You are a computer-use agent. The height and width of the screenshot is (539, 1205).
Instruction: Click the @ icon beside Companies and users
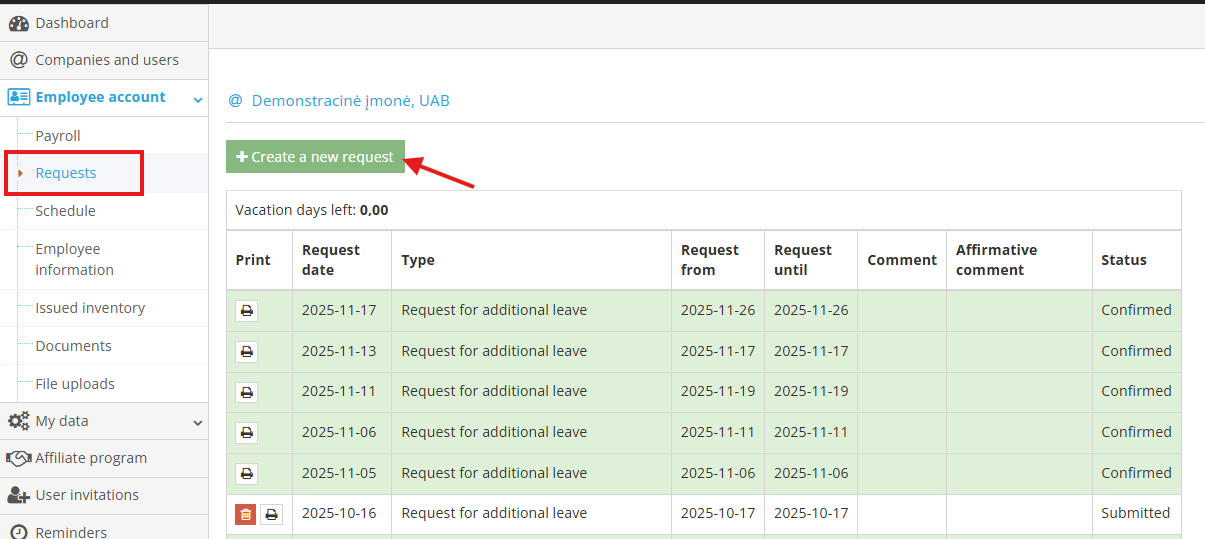coord(18,60)
